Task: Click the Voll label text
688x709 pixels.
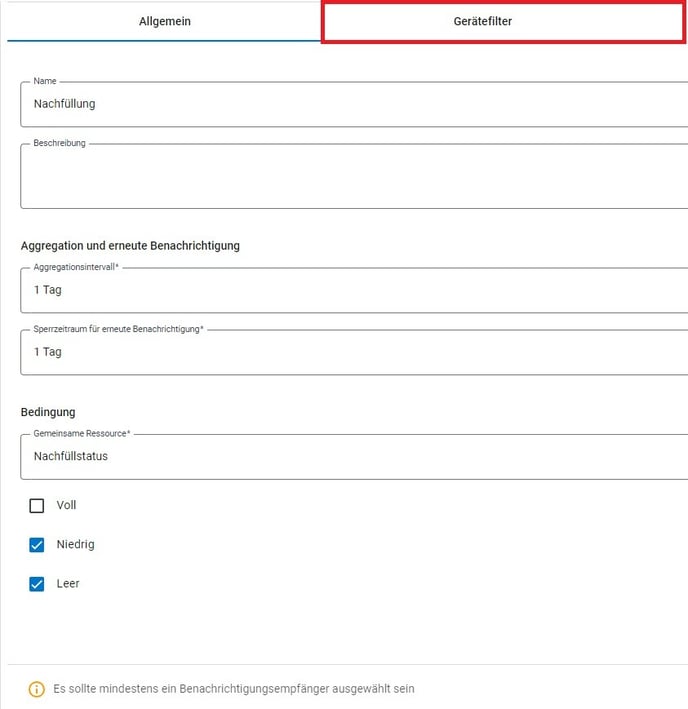Action: click(66, 506)
